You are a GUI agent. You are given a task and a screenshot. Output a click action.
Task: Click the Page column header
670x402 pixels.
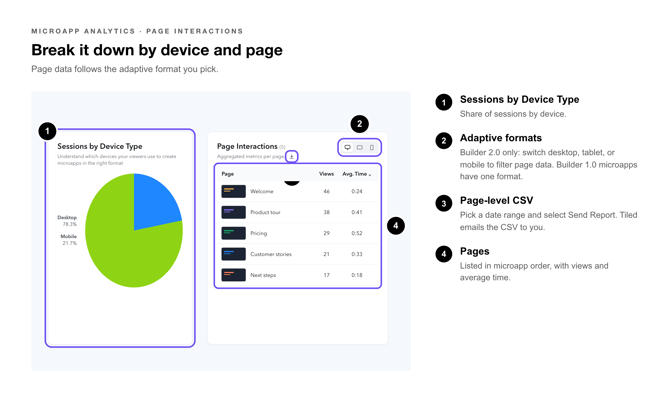click(x=227, y=174)
